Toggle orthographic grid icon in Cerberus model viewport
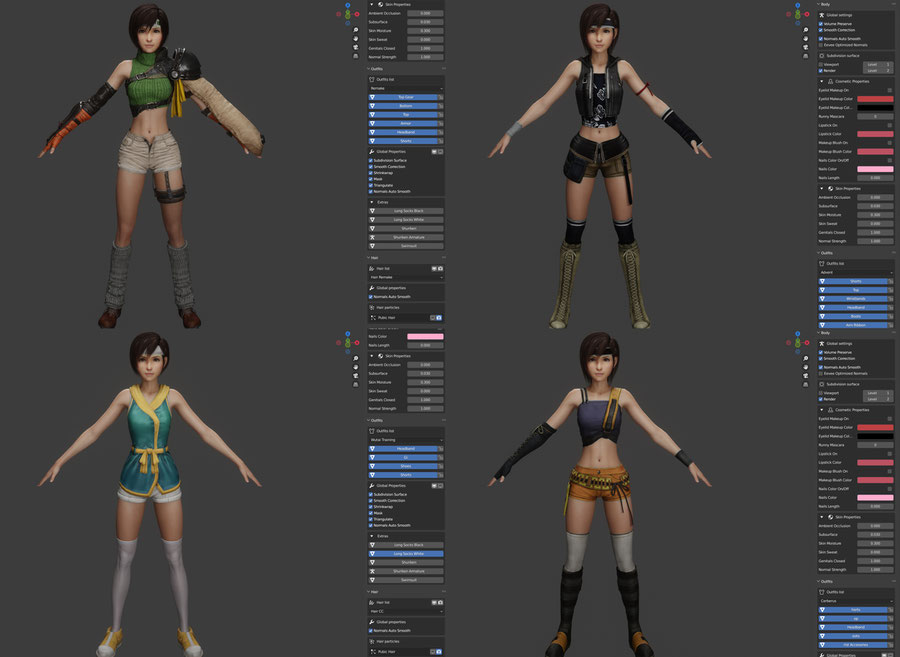Image resolution: width=900 pixels, height=657 pixels. coord(805,384)
